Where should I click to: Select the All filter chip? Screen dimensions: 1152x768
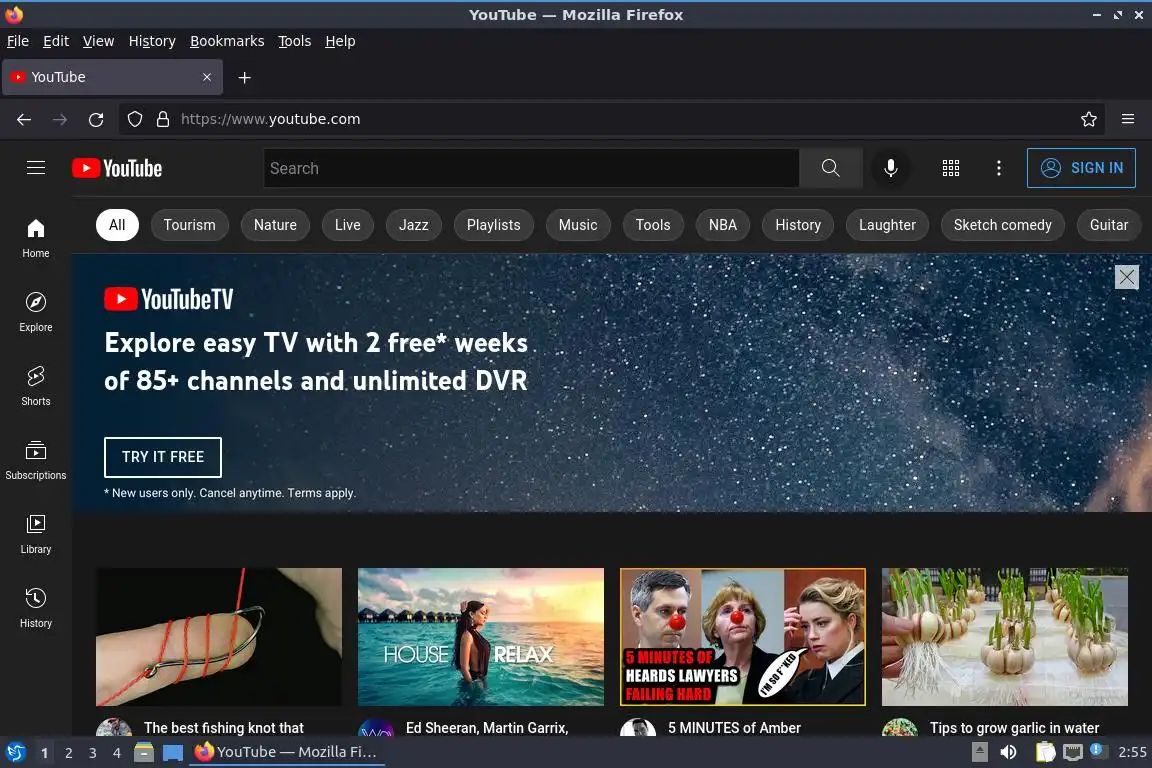pyautogui.click(x=117, y=225)
